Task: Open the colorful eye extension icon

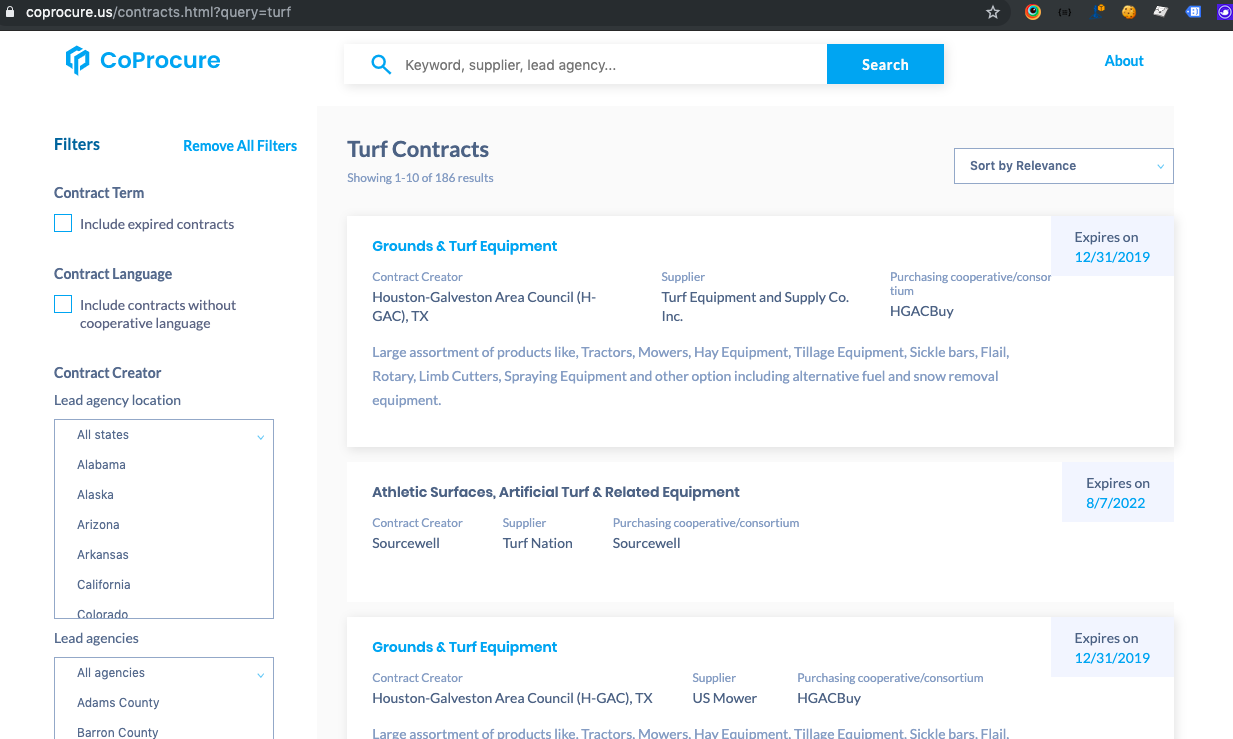Action: [x=1033, y=12]
